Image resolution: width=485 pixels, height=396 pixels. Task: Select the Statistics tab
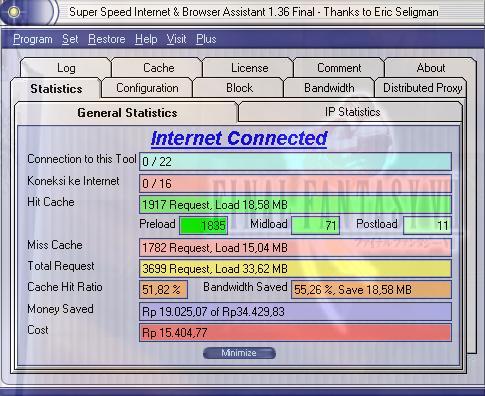point(56,89)
